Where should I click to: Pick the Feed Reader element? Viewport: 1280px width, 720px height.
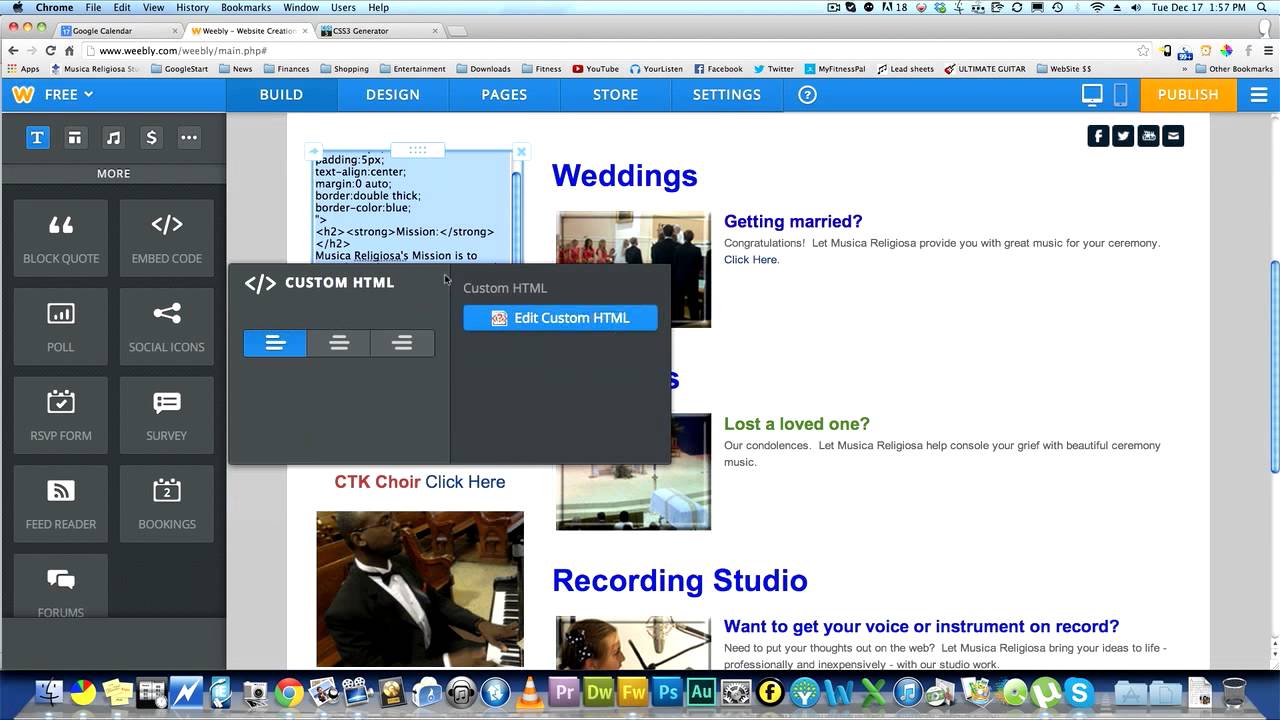click(x=61, y=505)
